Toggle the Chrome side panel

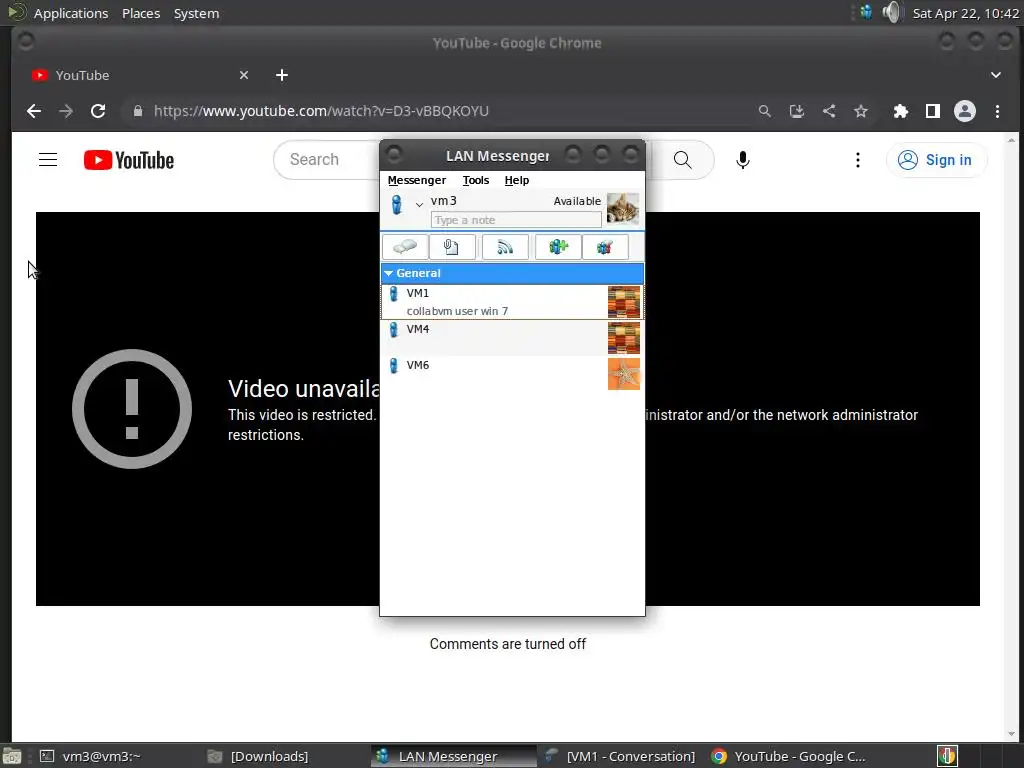[x=933, y=111]
